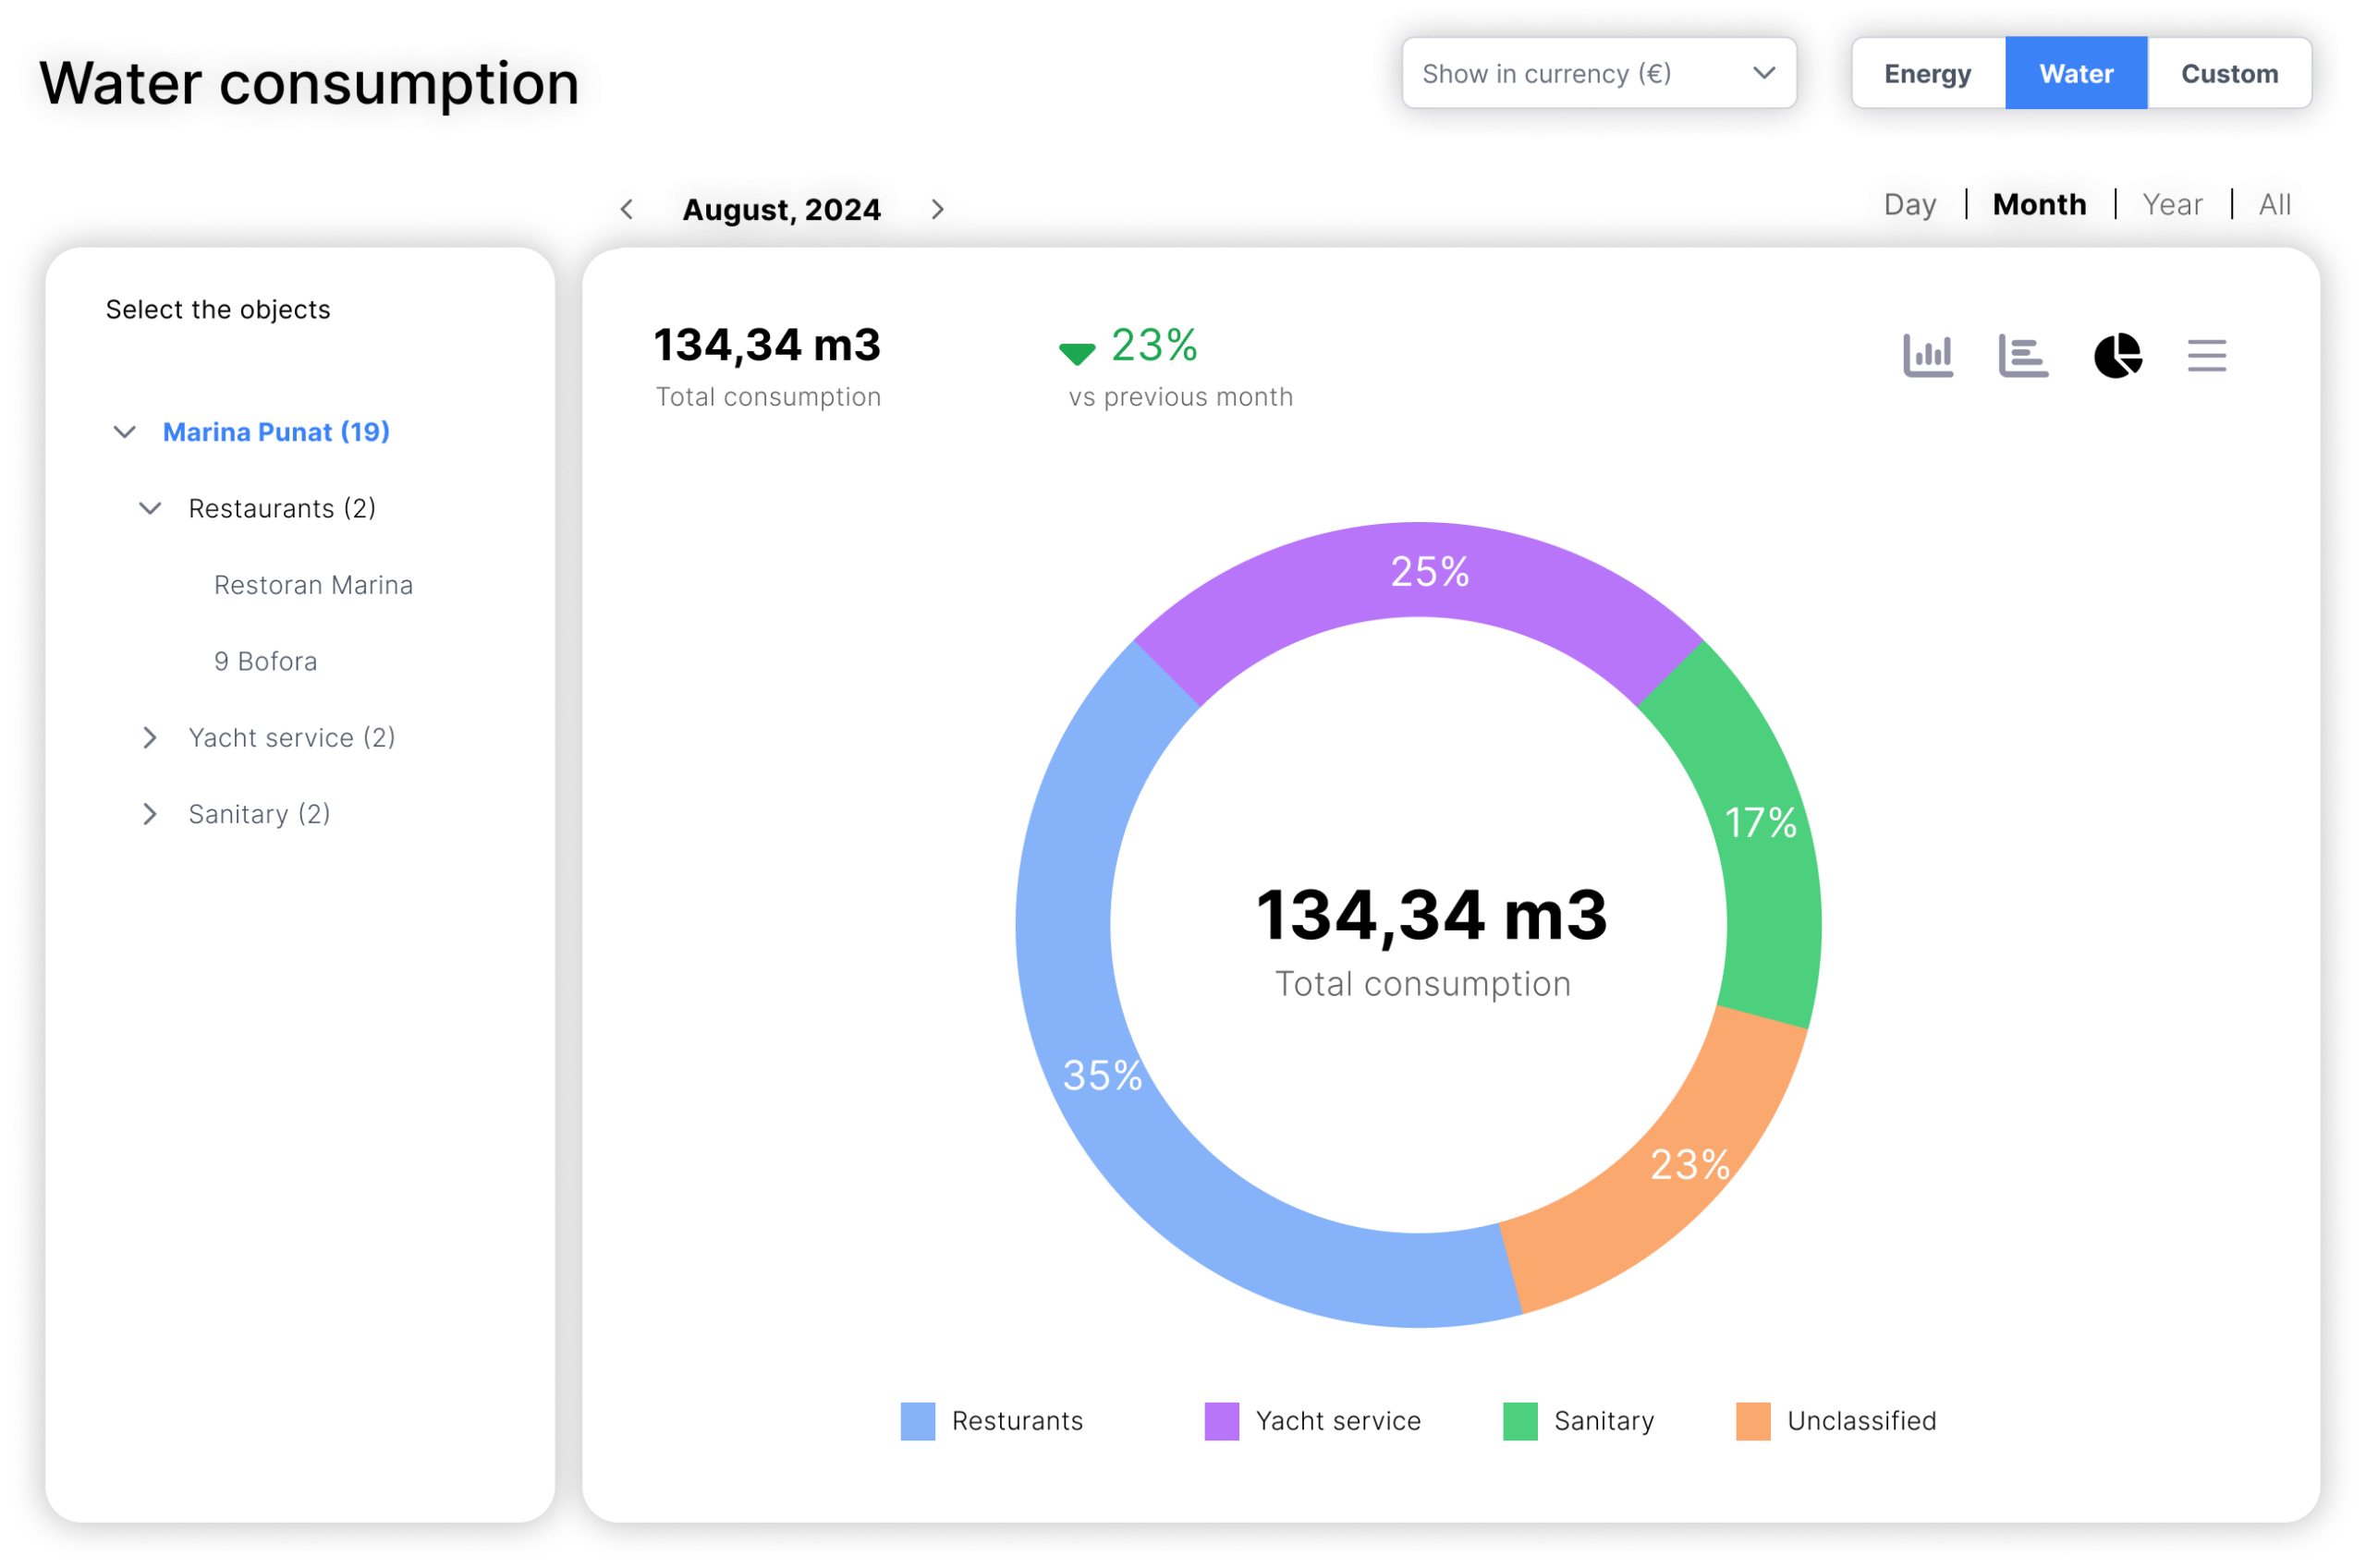
Task: Expand the Sanitary group
Action: click(x=150, y=814)
